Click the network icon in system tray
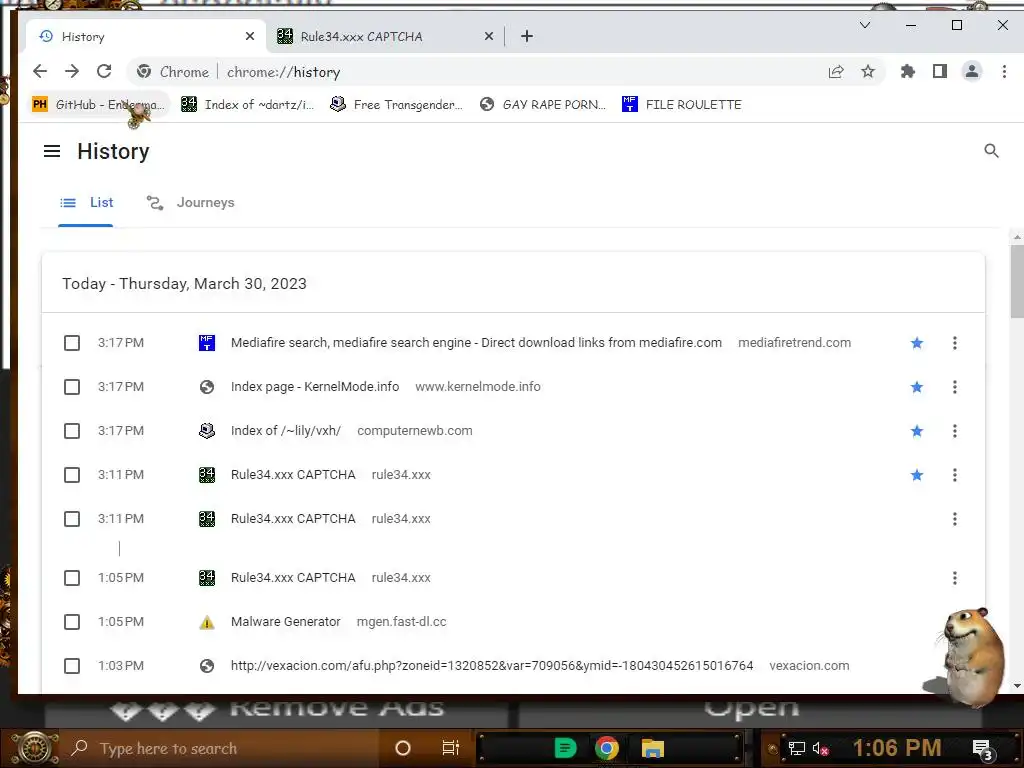 pyautogui.click(x=797, y=748)
